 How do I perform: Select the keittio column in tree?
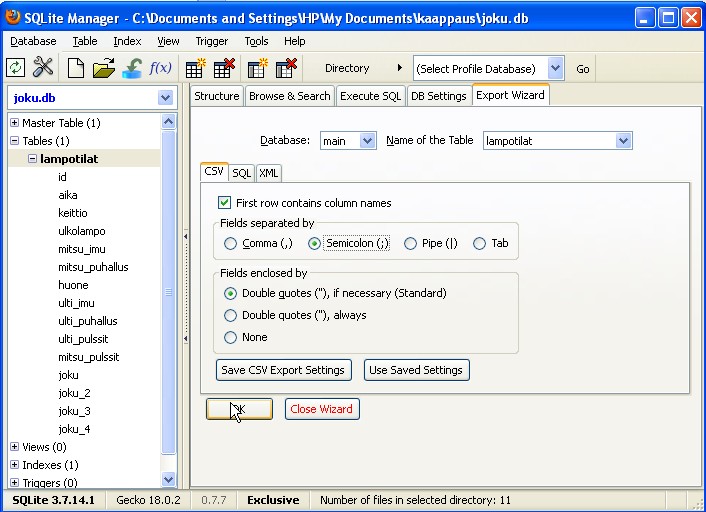72,213
